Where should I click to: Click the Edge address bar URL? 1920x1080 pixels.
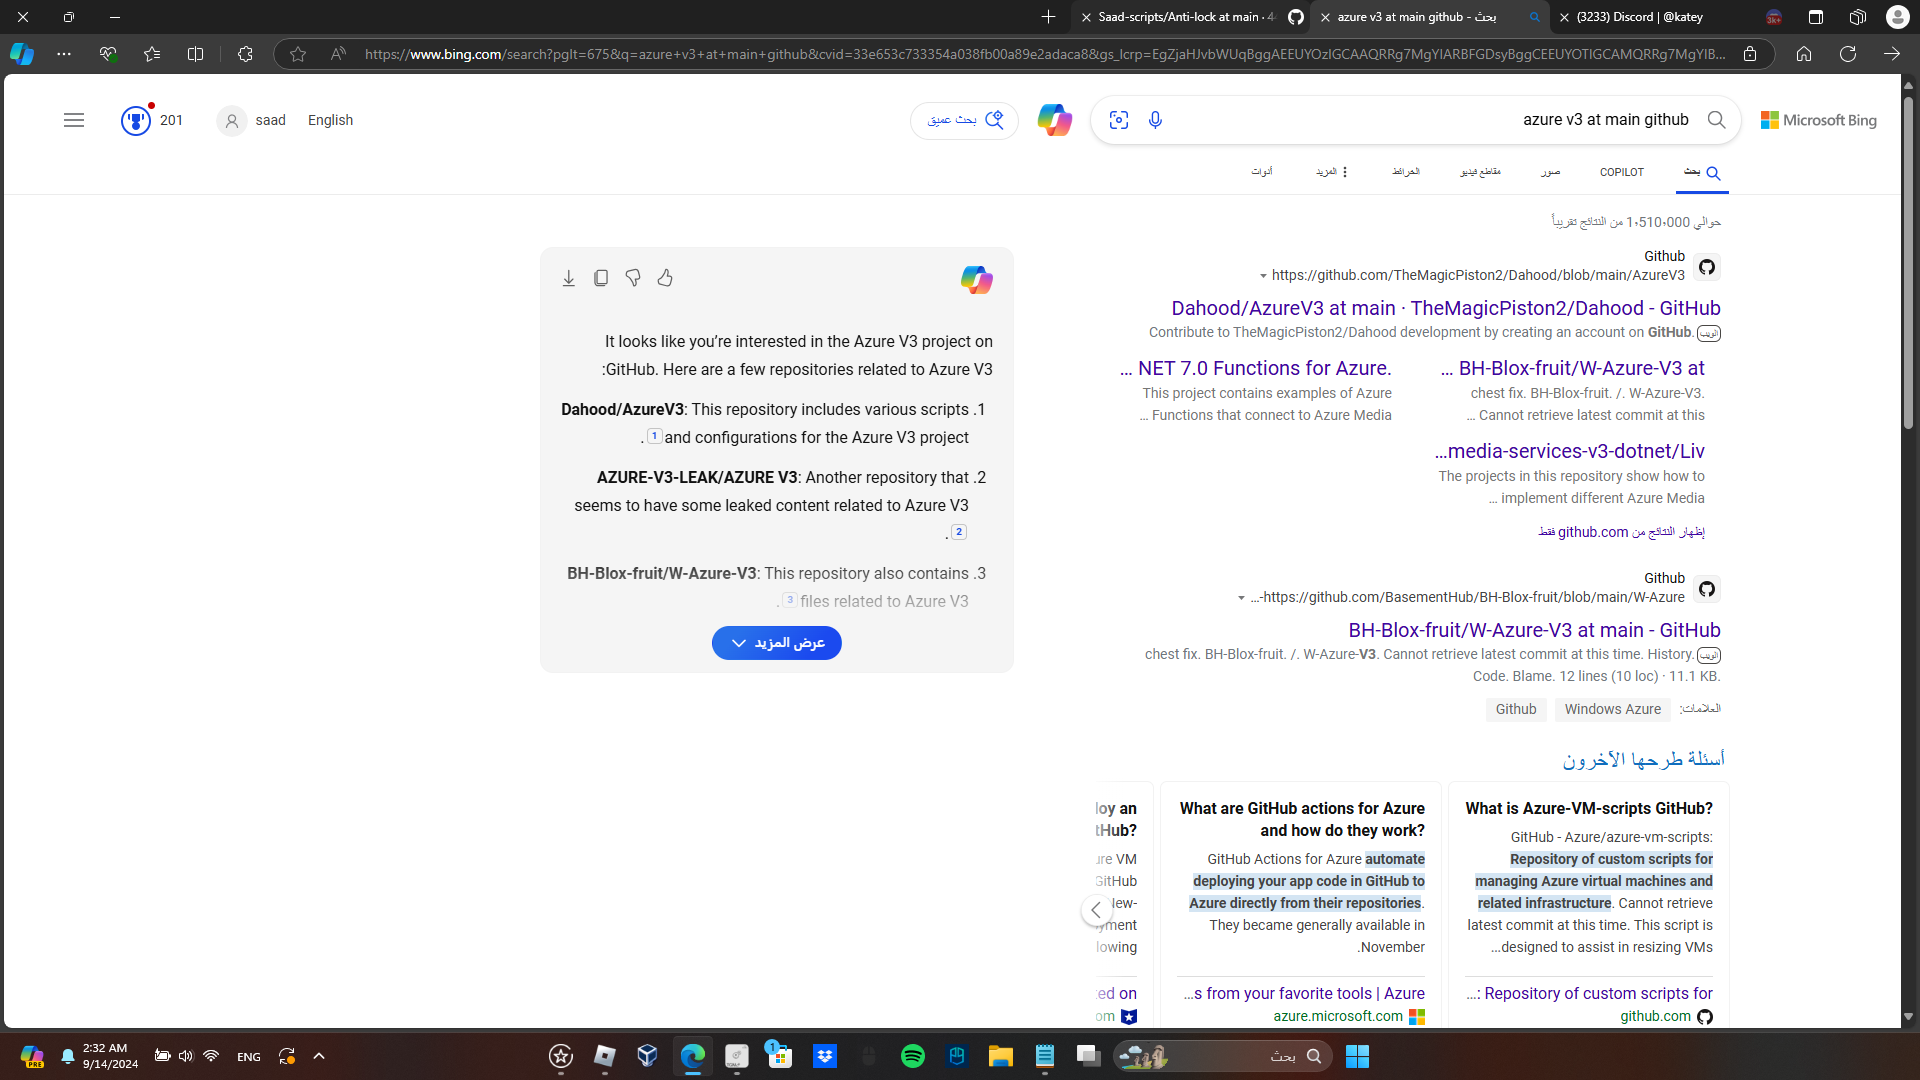click(x=1045, y=54)
